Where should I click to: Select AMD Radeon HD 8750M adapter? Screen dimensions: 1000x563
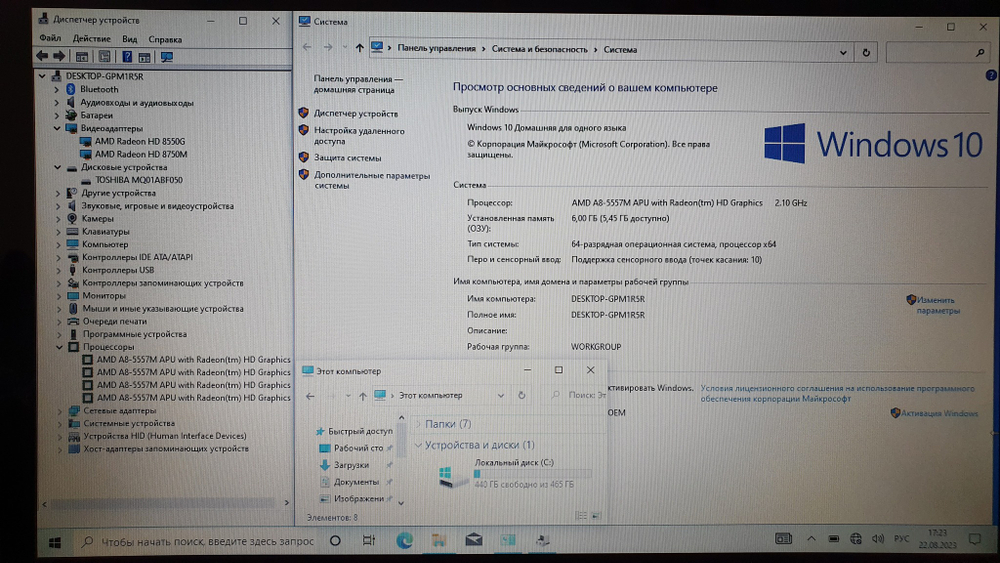click(x=141, y=154)
